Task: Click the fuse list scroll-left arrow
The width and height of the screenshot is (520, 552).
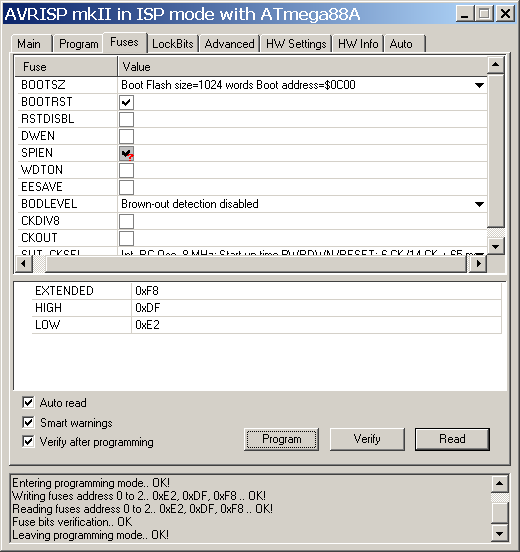Action: pos(24,263)
